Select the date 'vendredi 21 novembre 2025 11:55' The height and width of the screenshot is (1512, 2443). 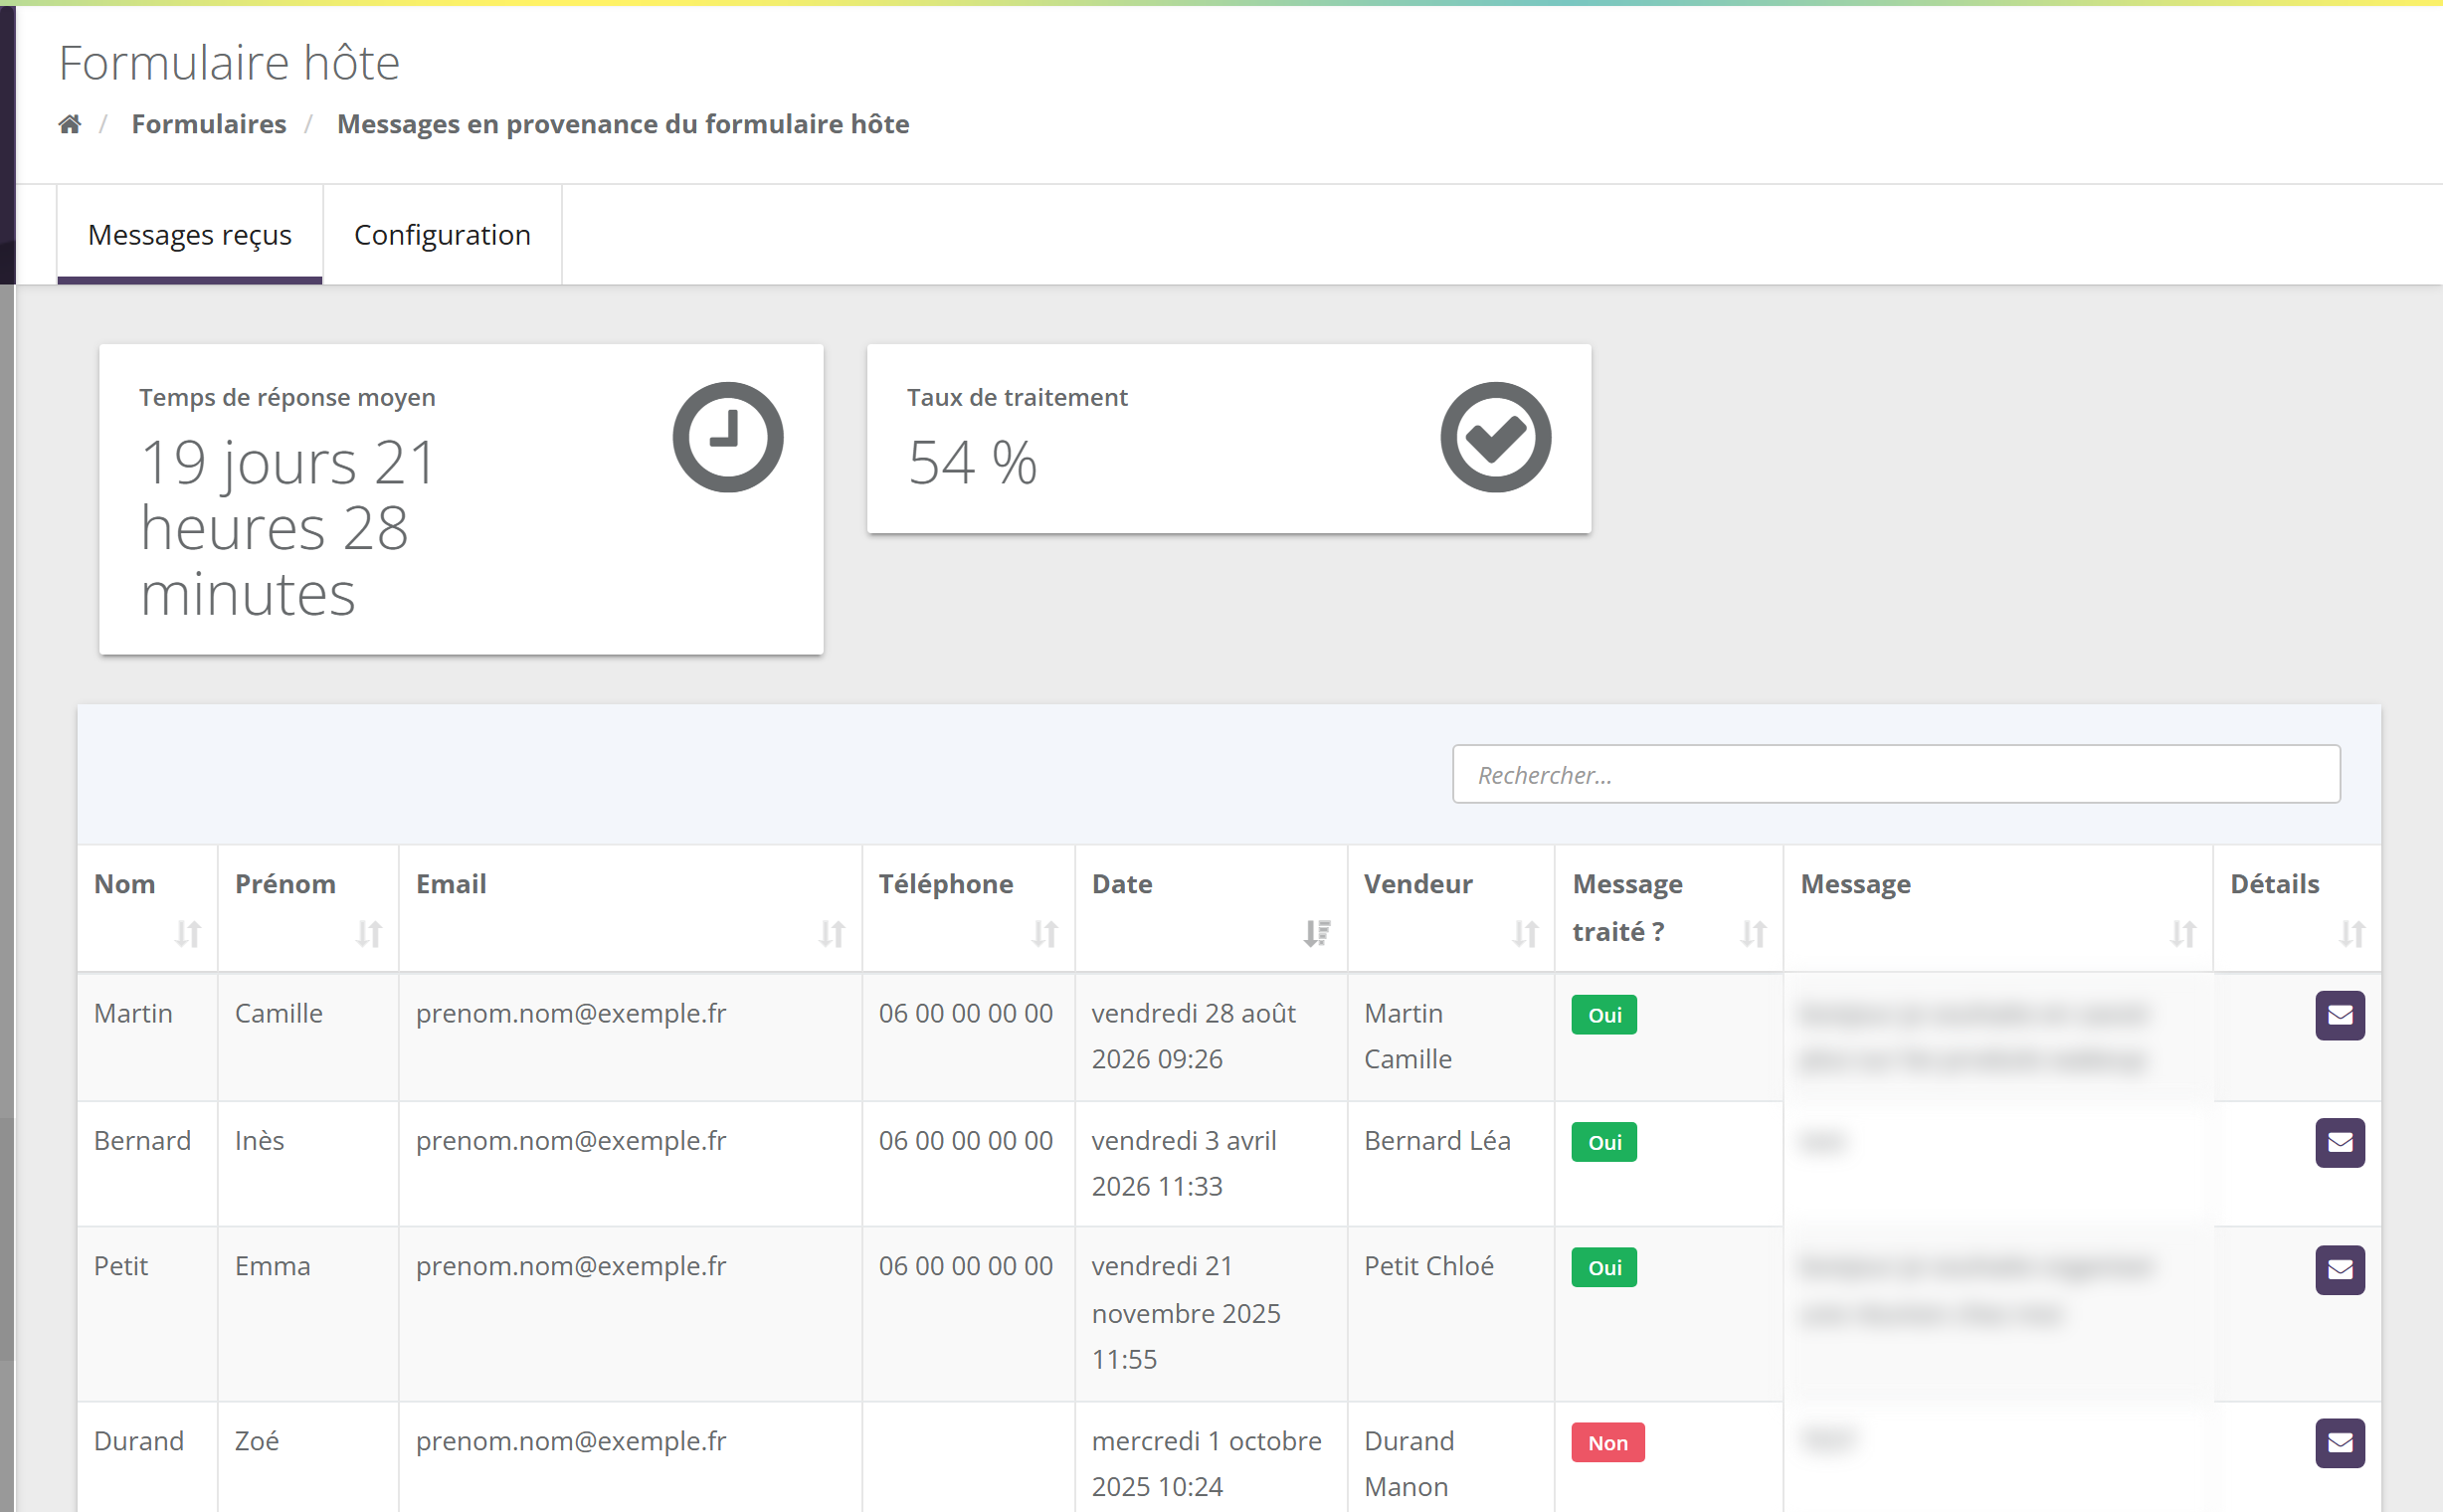pos(1186,1313)
